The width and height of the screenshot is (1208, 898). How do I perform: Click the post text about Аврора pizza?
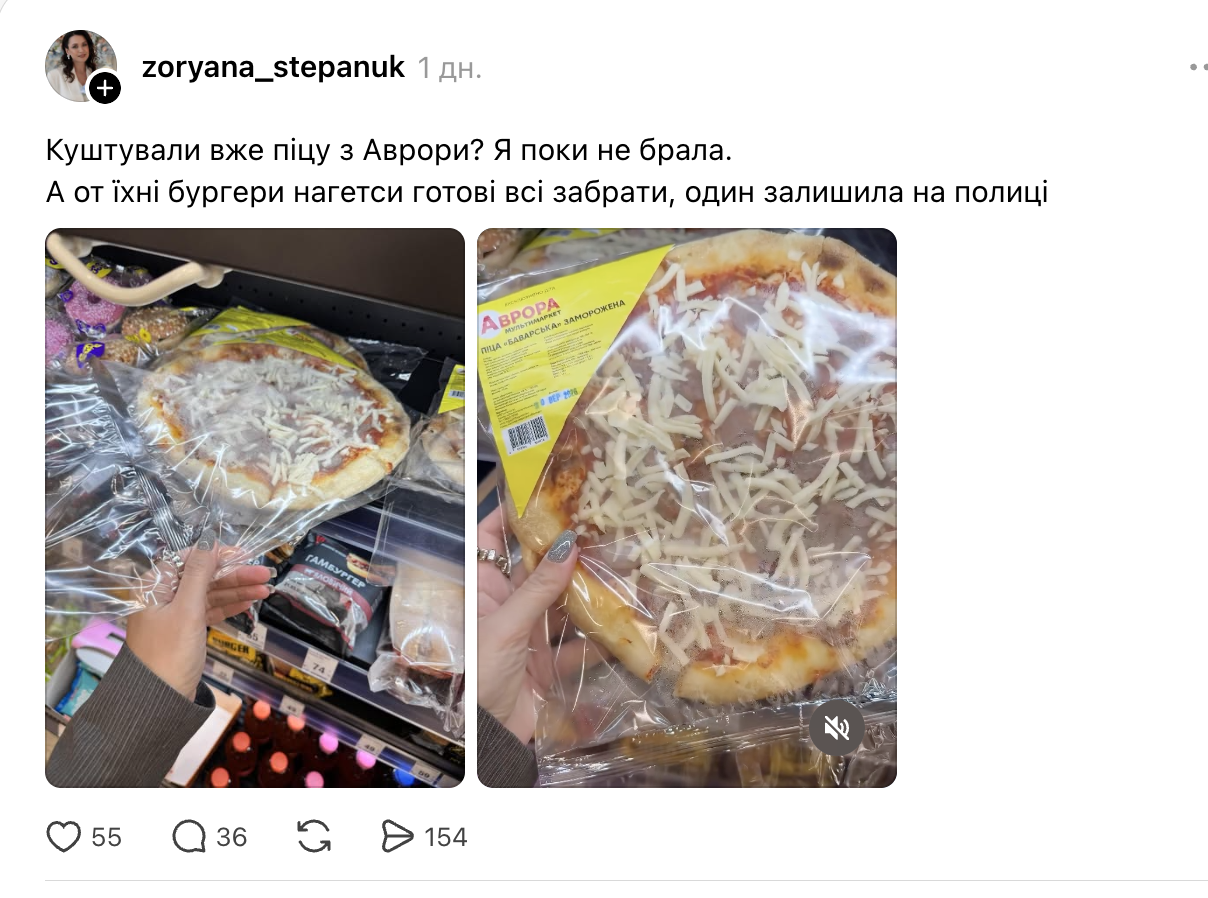pos(390,152)
